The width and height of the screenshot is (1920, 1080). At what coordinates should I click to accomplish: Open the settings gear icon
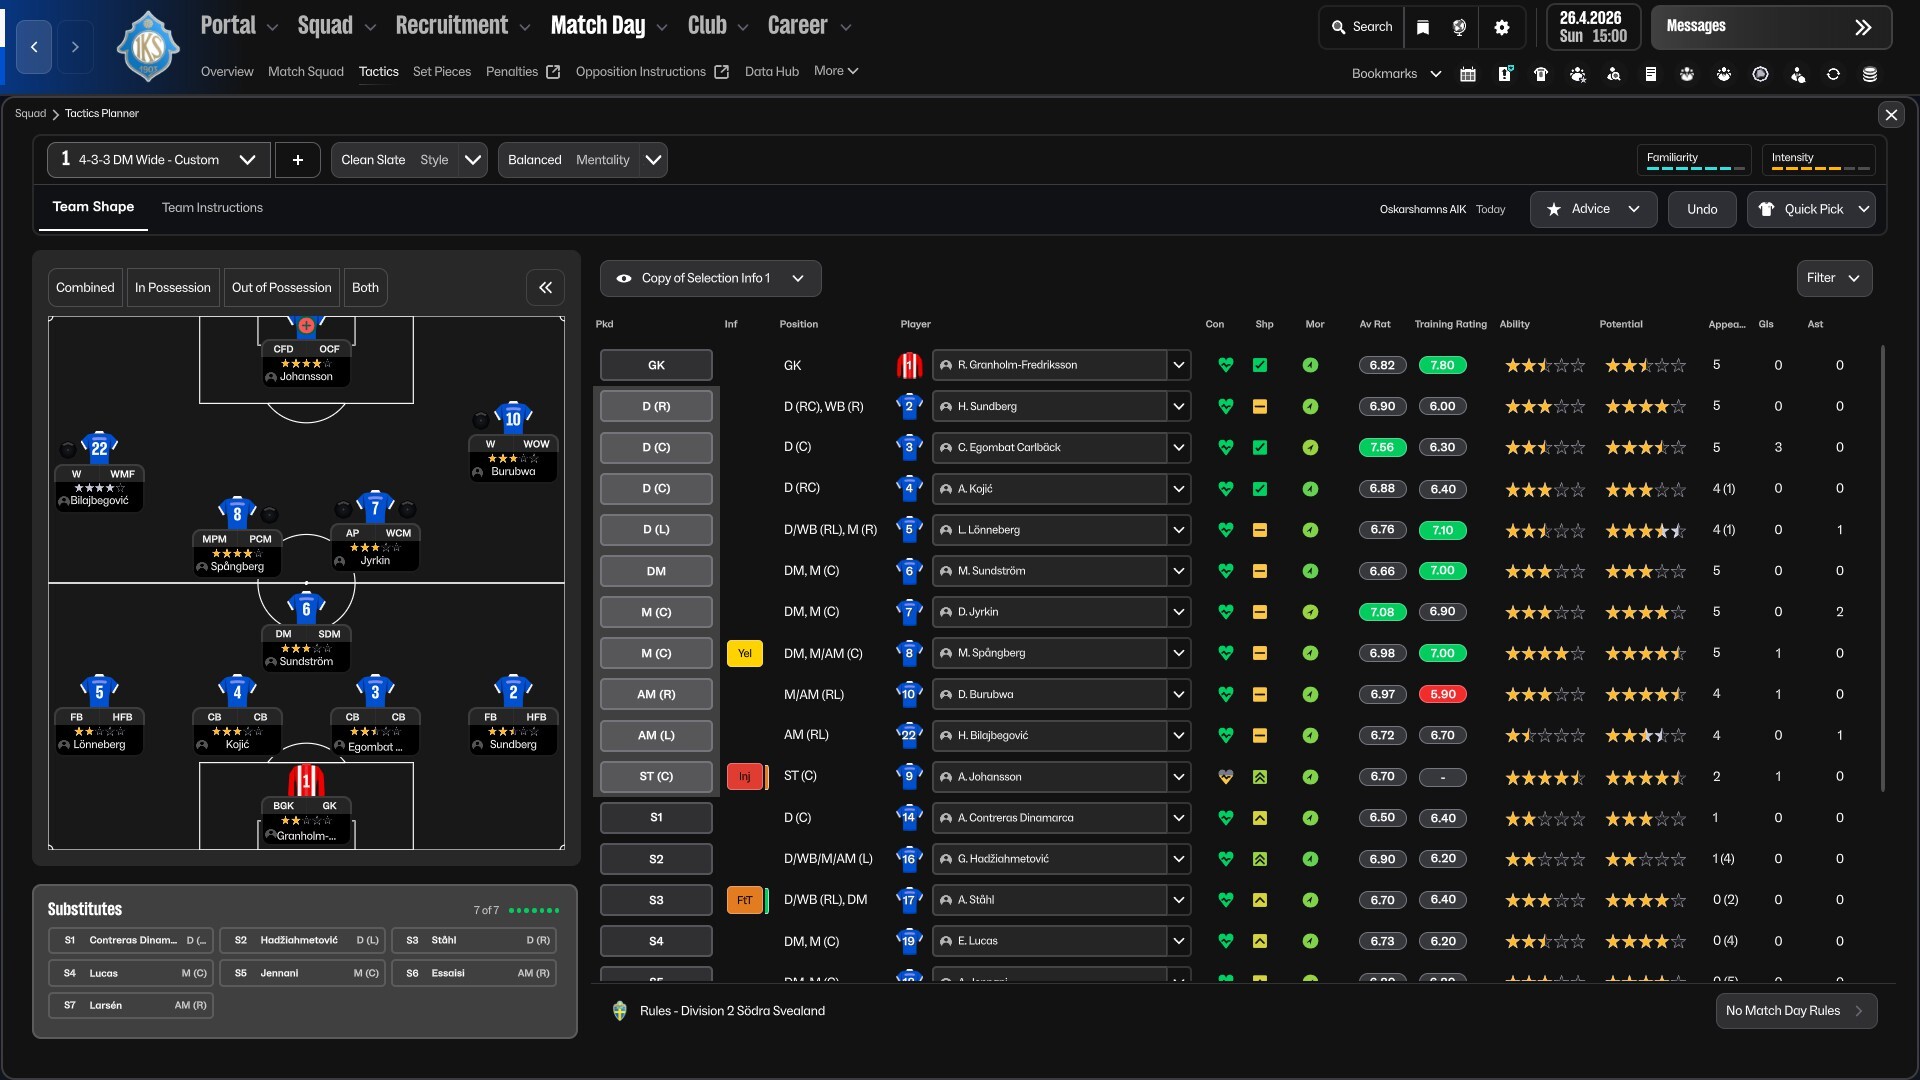pos(1501,27)
